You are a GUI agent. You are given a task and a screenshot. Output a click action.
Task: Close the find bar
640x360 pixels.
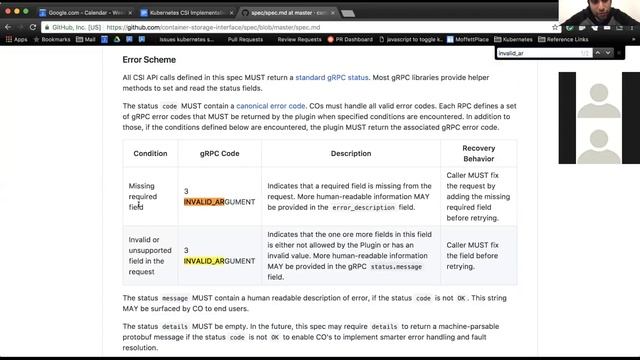point(619,53)
